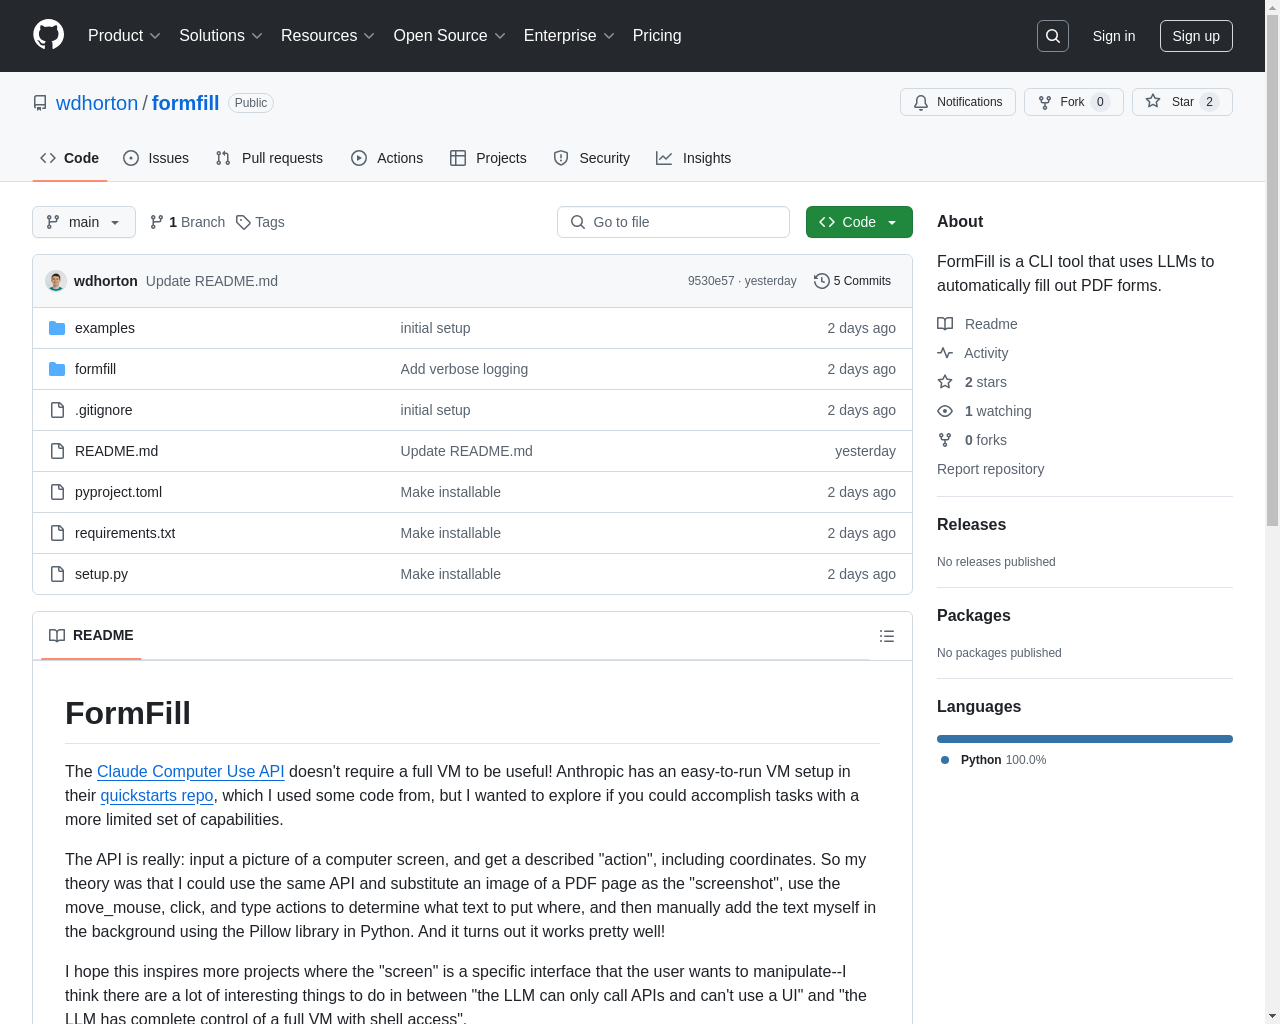
Task: Click the branch icon next to 1 Branch
Action: click(x=157, y=222)
